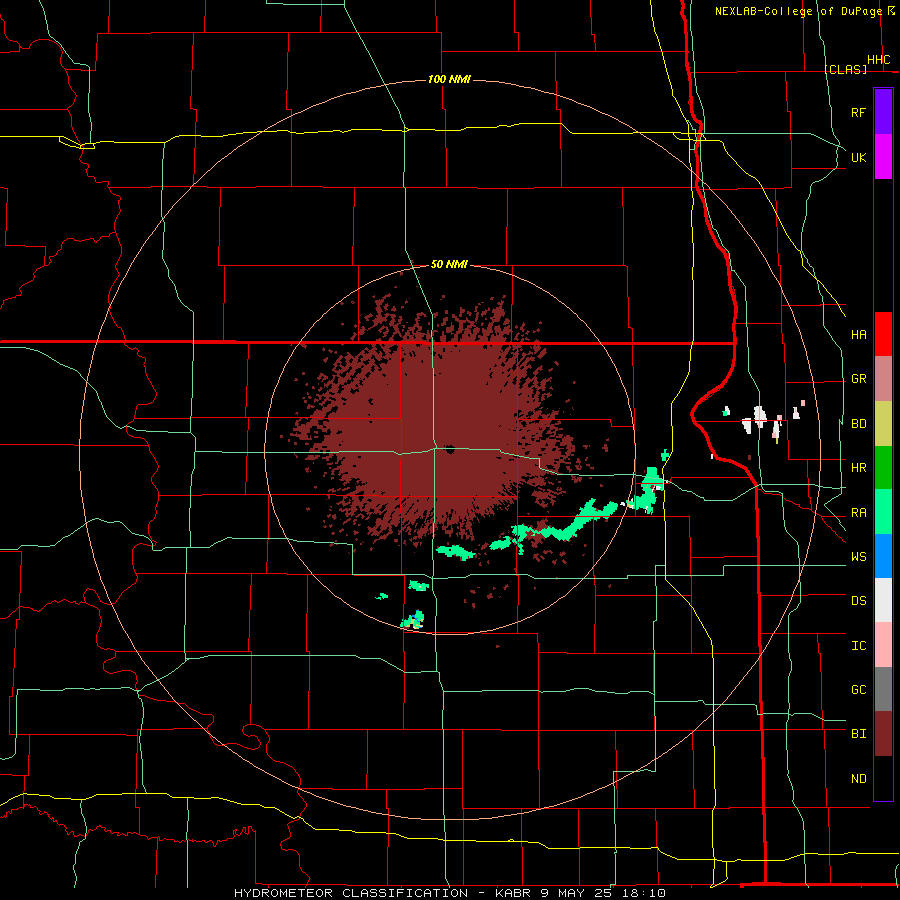
Task: Pick the dark green HR color swatch
Action: click(883, 468)
